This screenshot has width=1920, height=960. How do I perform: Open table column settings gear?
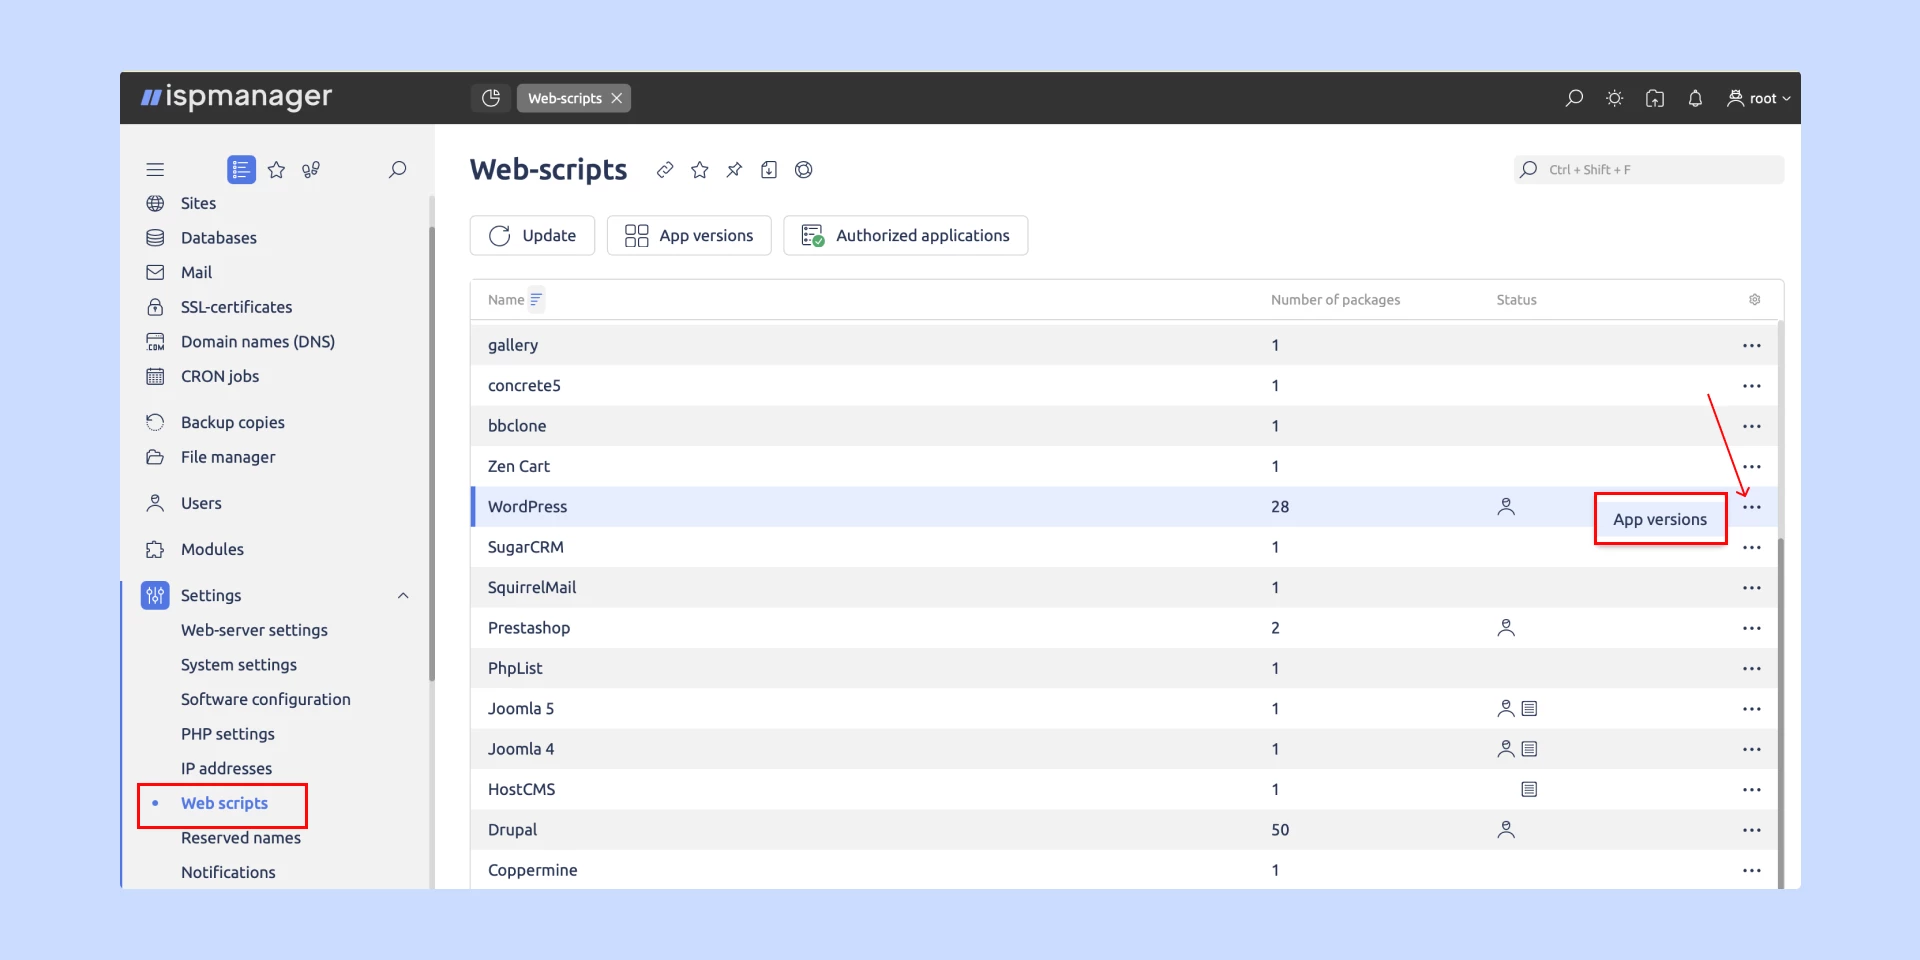point(1754,299)
